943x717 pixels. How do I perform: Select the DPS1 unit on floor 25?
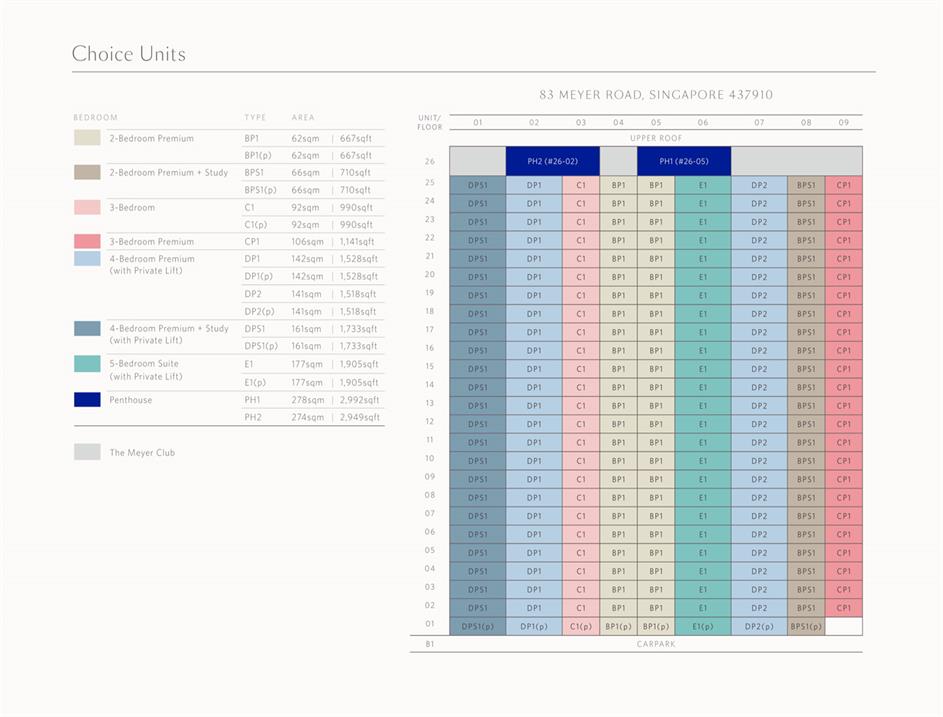tap(477, 185)
